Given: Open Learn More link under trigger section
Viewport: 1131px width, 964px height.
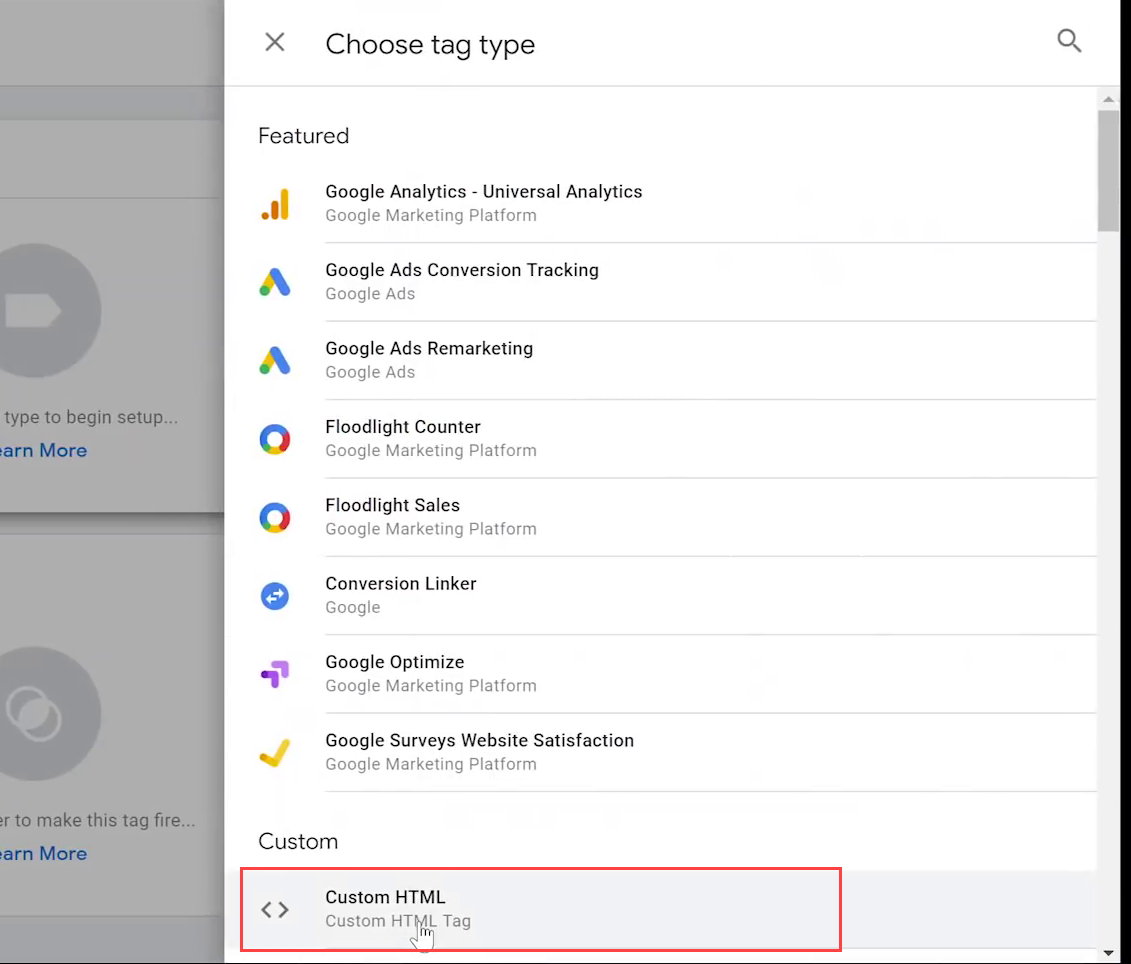Looking at the screenshot, I should (x=43, y=854).
